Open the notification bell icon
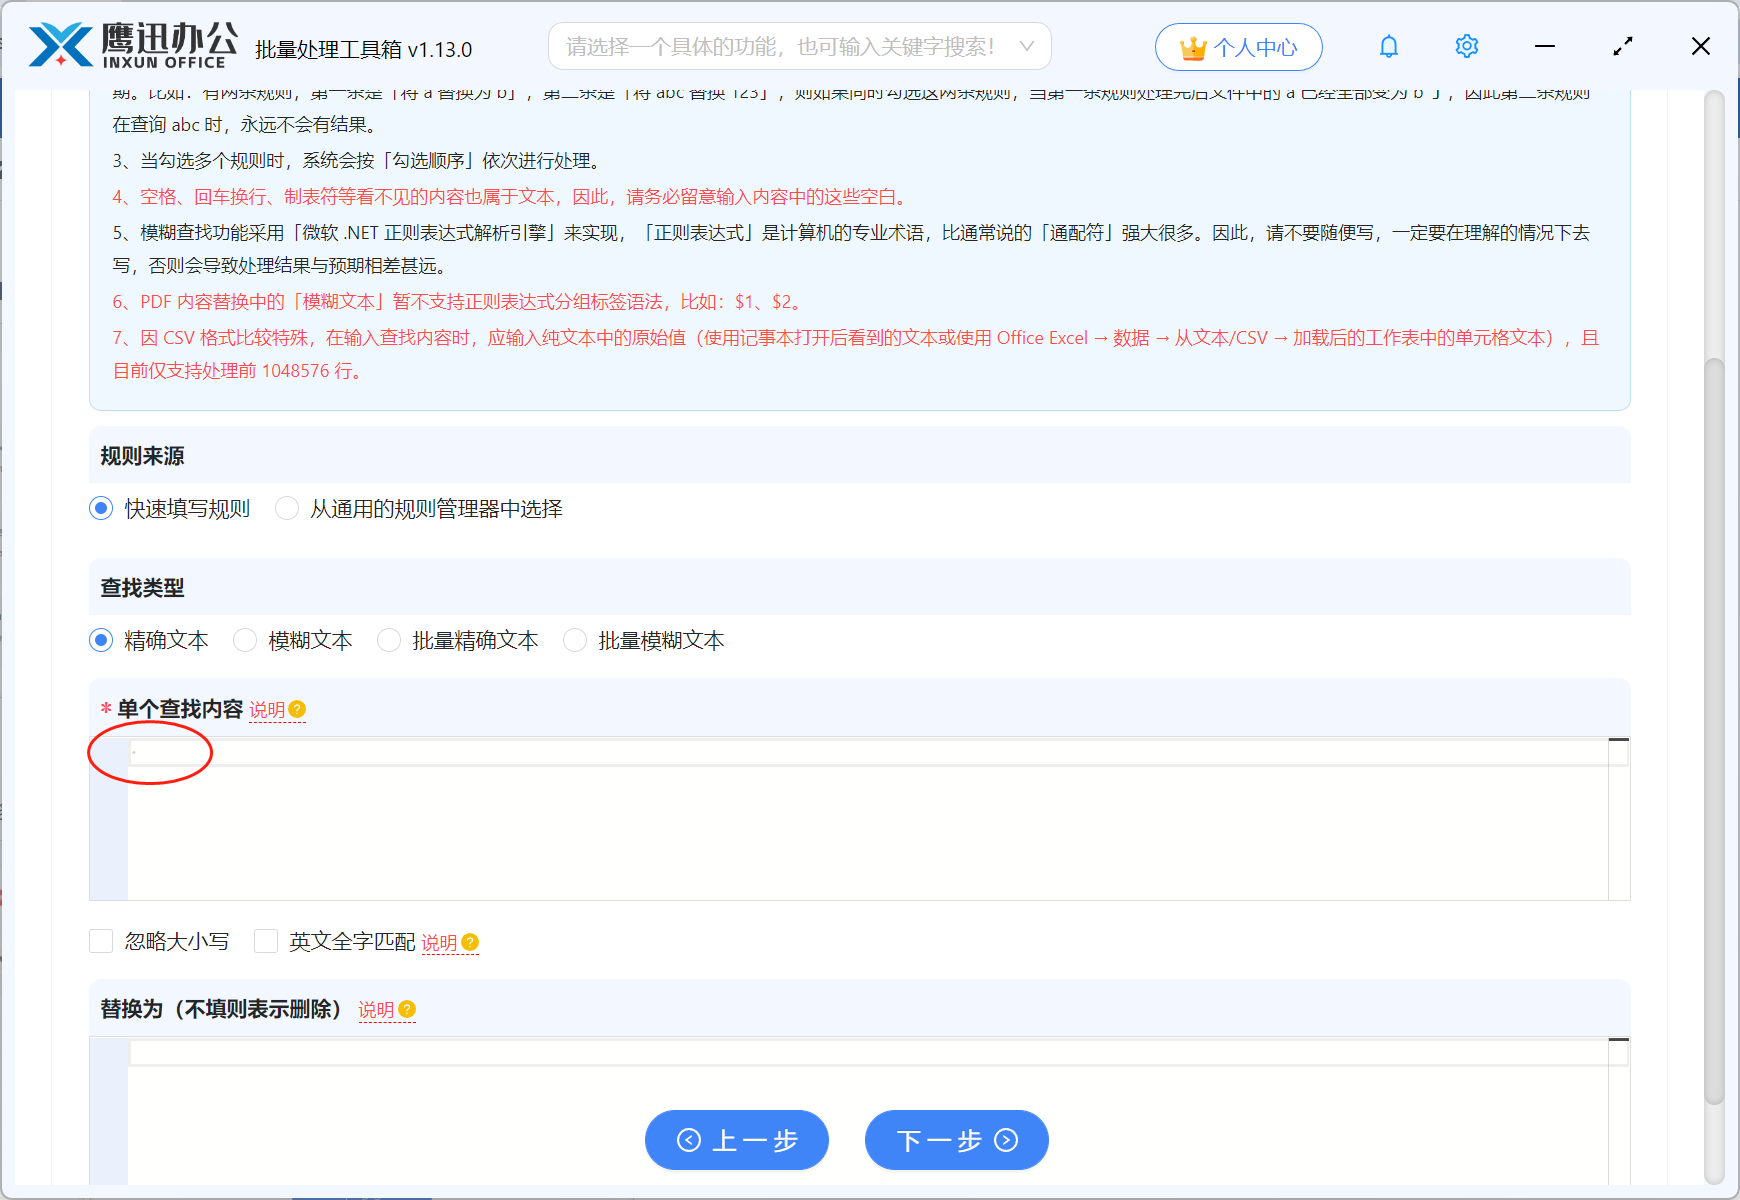 tap(1388, 45)
